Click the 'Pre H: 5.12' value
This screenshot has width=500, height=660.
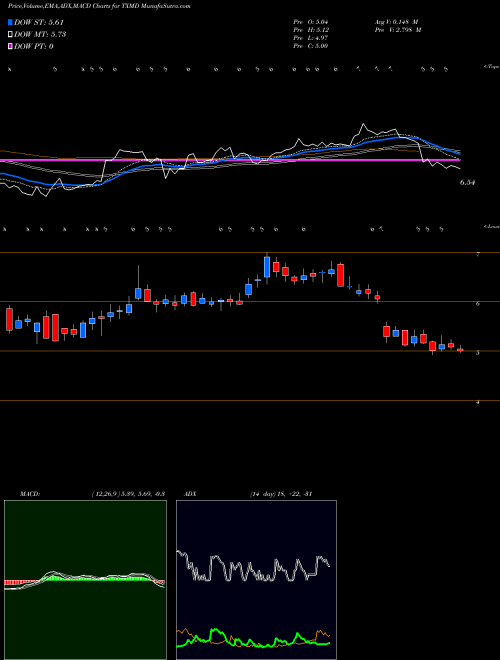tap(311, 30)
